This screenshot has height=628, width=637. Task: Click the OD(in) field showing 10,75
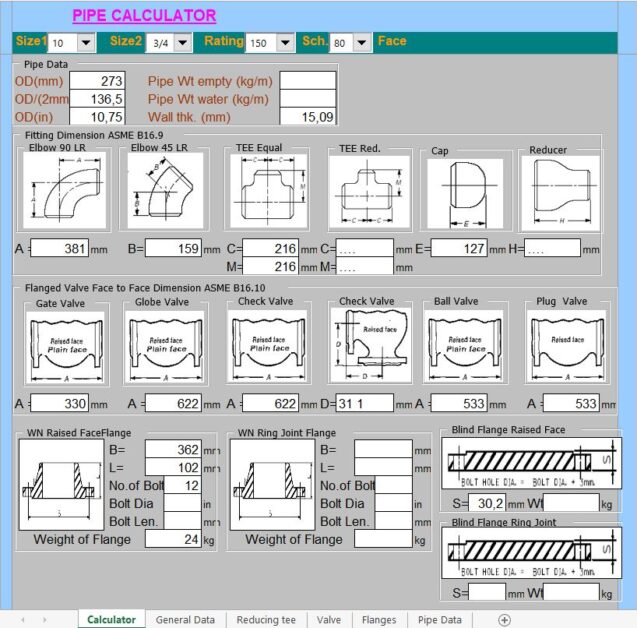[97, 117]
